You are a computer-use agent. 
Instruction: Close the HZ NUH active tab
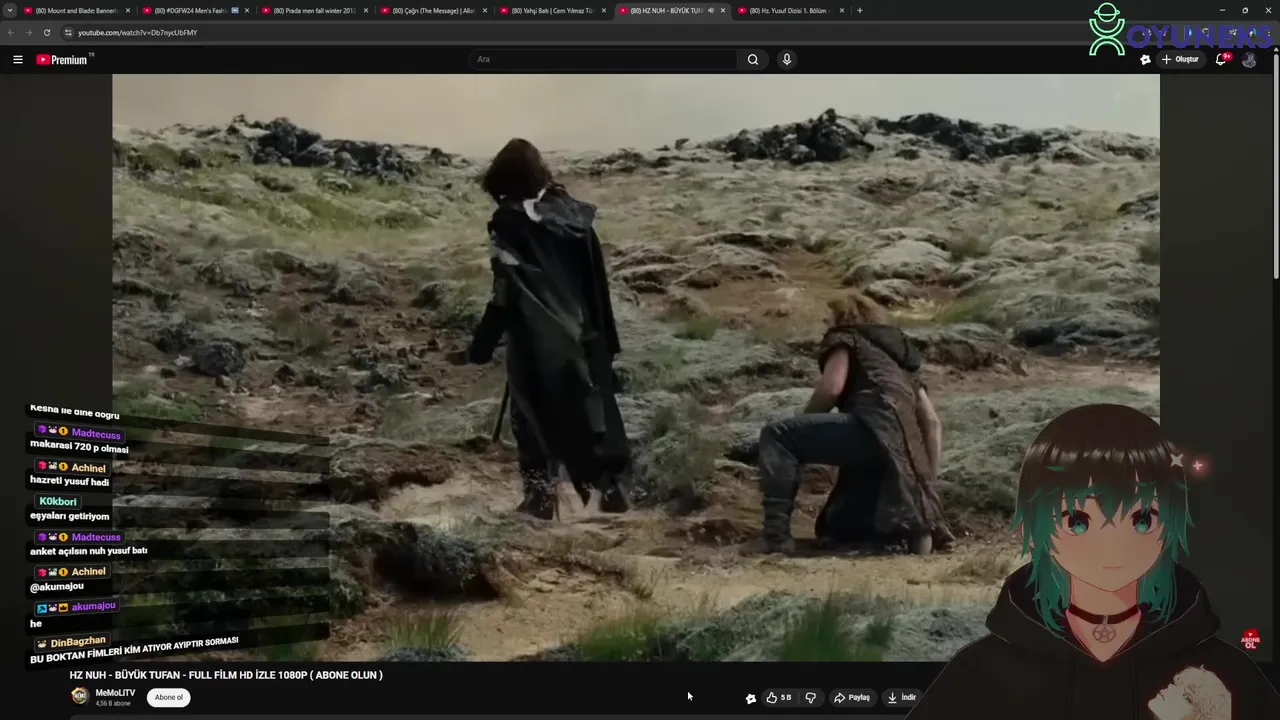723,10
